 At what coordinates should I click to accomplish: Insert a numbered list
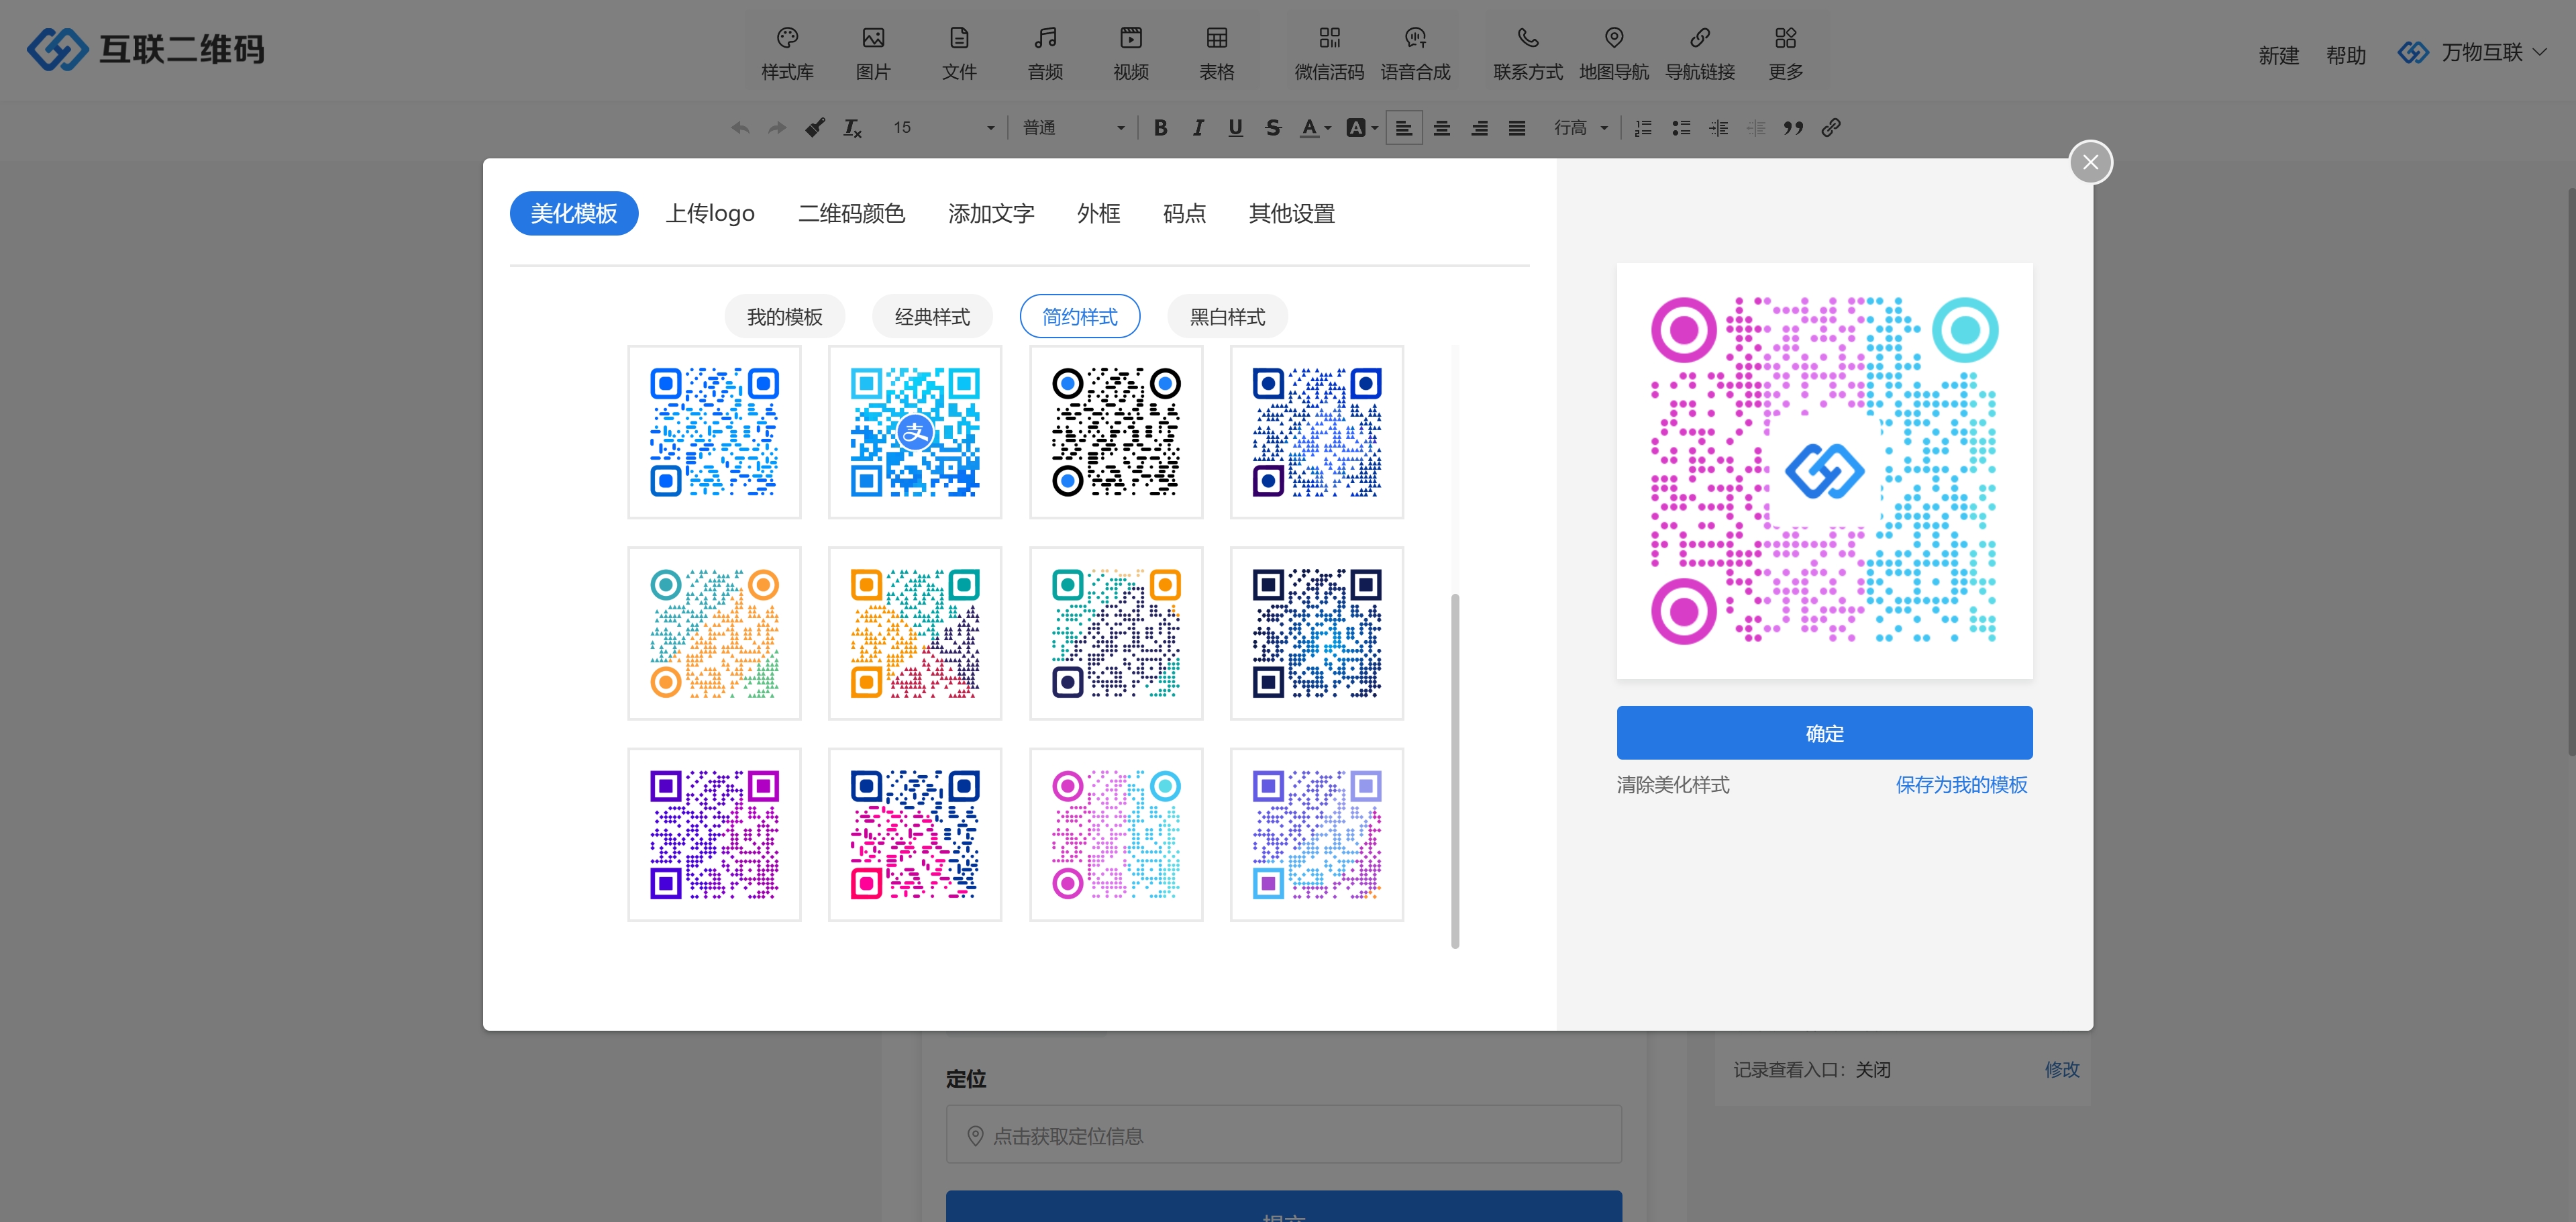pyautogui.click(x=1643, y=128)
